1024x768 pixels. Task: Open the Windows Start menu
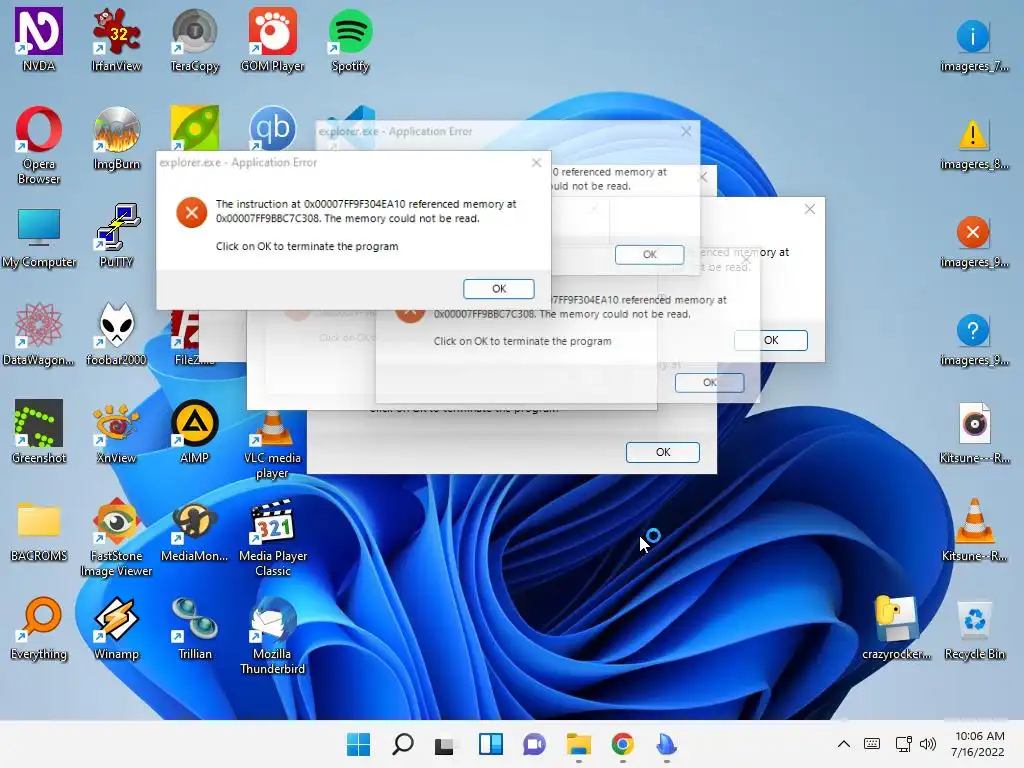coord(358,744)
